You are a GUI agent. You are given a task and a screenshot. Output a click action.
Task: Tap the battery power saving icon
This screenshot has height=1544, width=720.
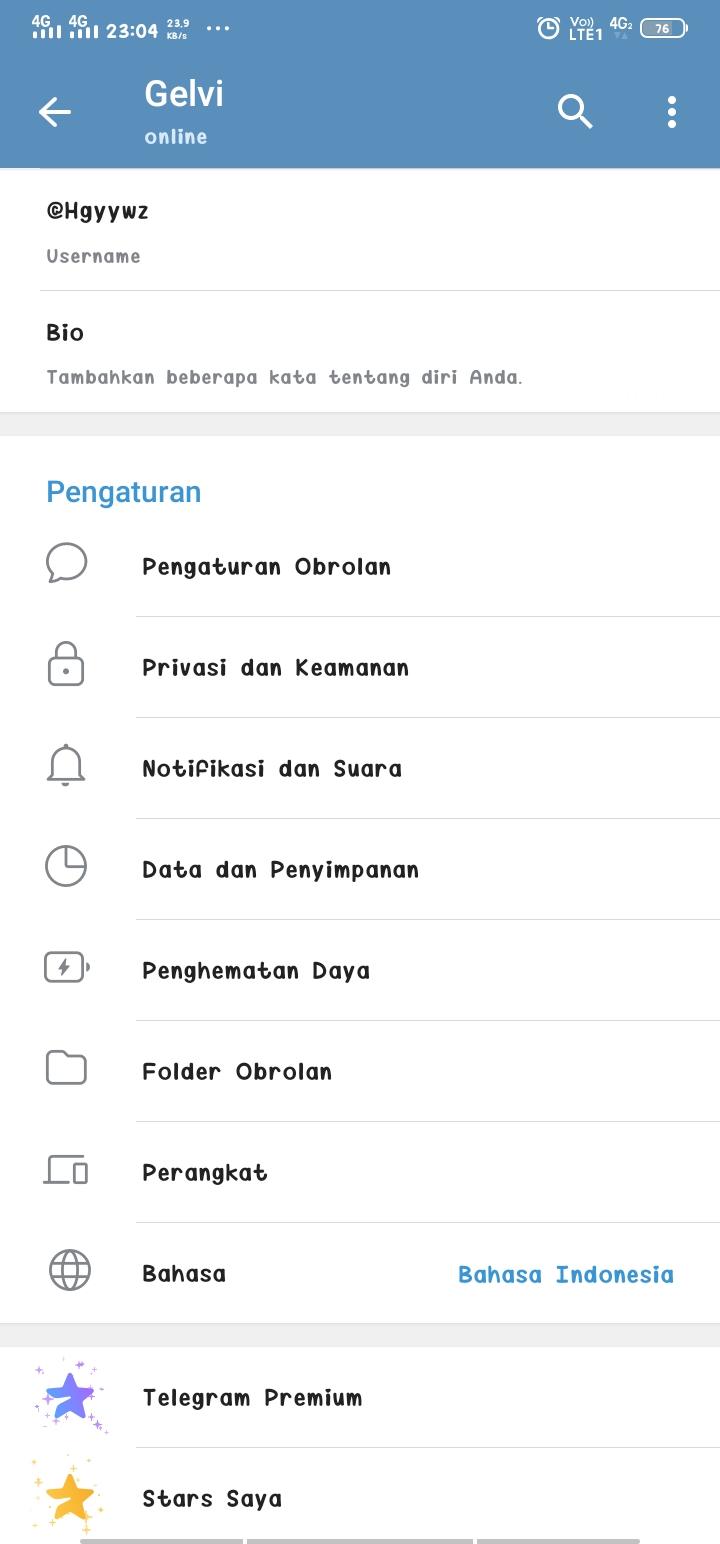click(66, 968)
